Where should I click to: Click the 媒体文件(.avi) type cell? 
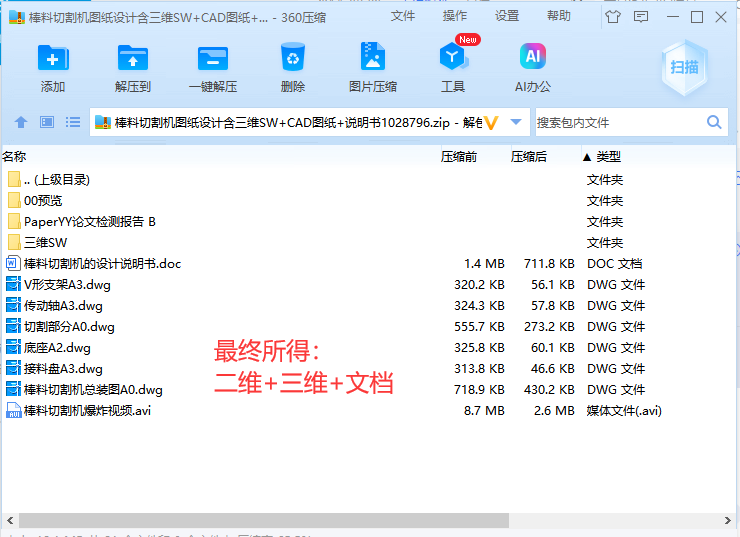click(624, 411)
